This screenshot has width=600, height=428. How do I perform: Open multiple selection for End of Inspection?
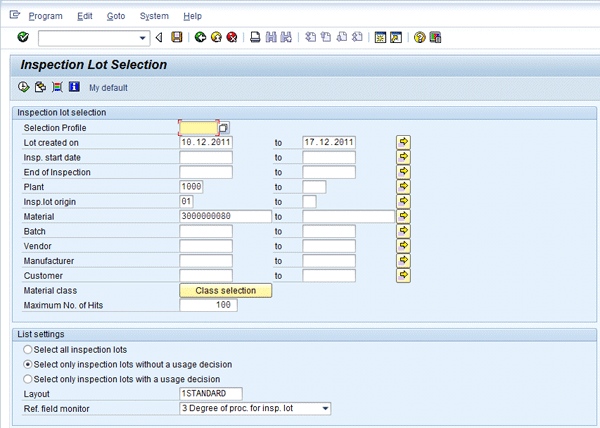(403, 172)
